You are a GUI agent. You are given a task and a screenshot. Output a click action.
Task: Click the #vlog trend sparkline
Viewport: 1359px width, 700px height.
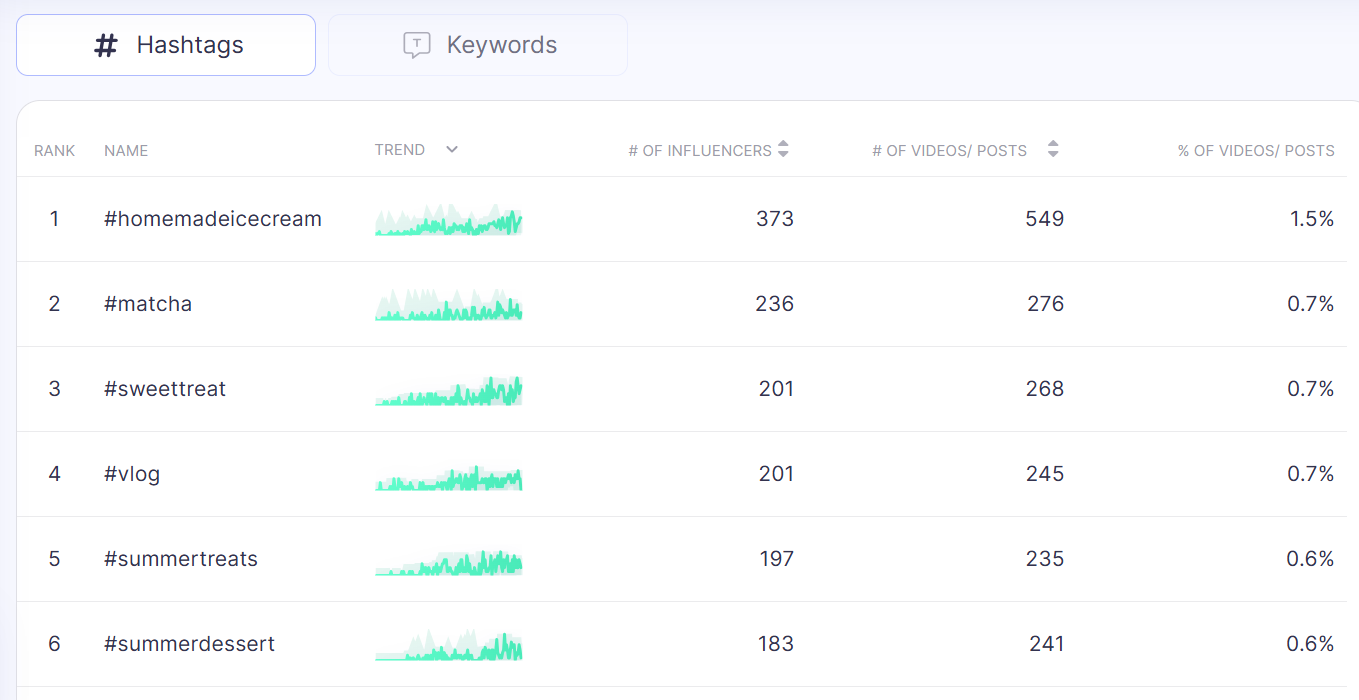pyautogui.click(x=448, y=476)
